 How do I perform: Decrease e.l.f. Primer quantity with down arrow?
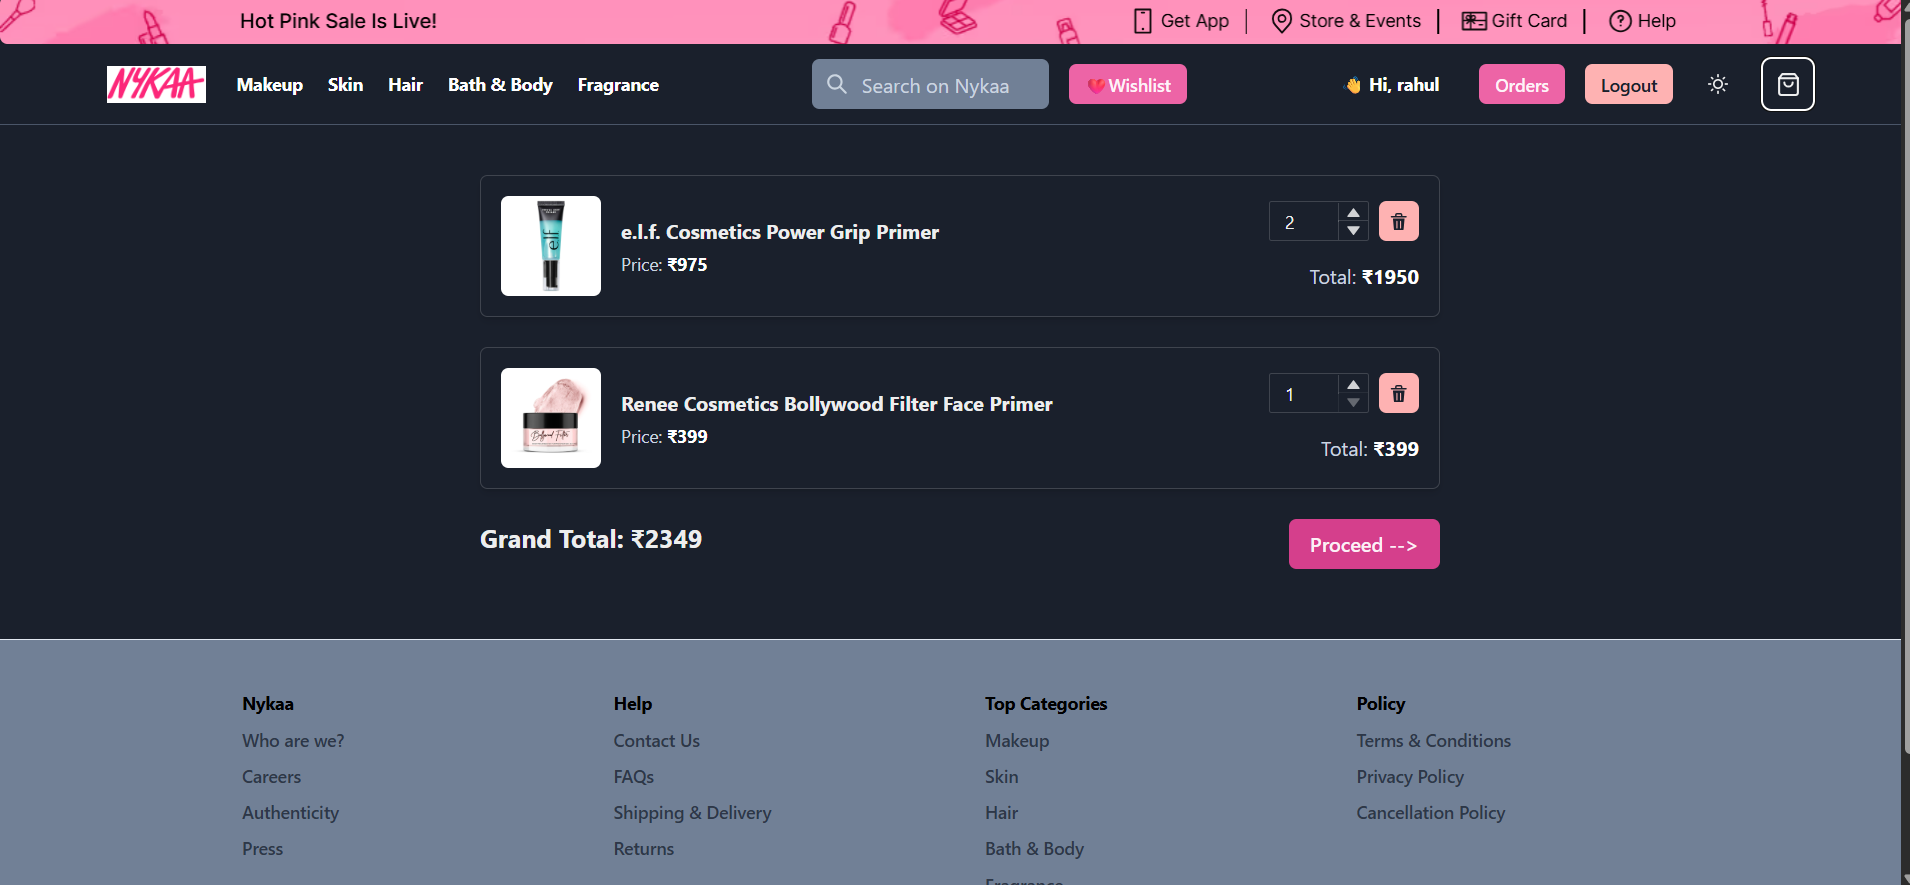click(1353, 231)
